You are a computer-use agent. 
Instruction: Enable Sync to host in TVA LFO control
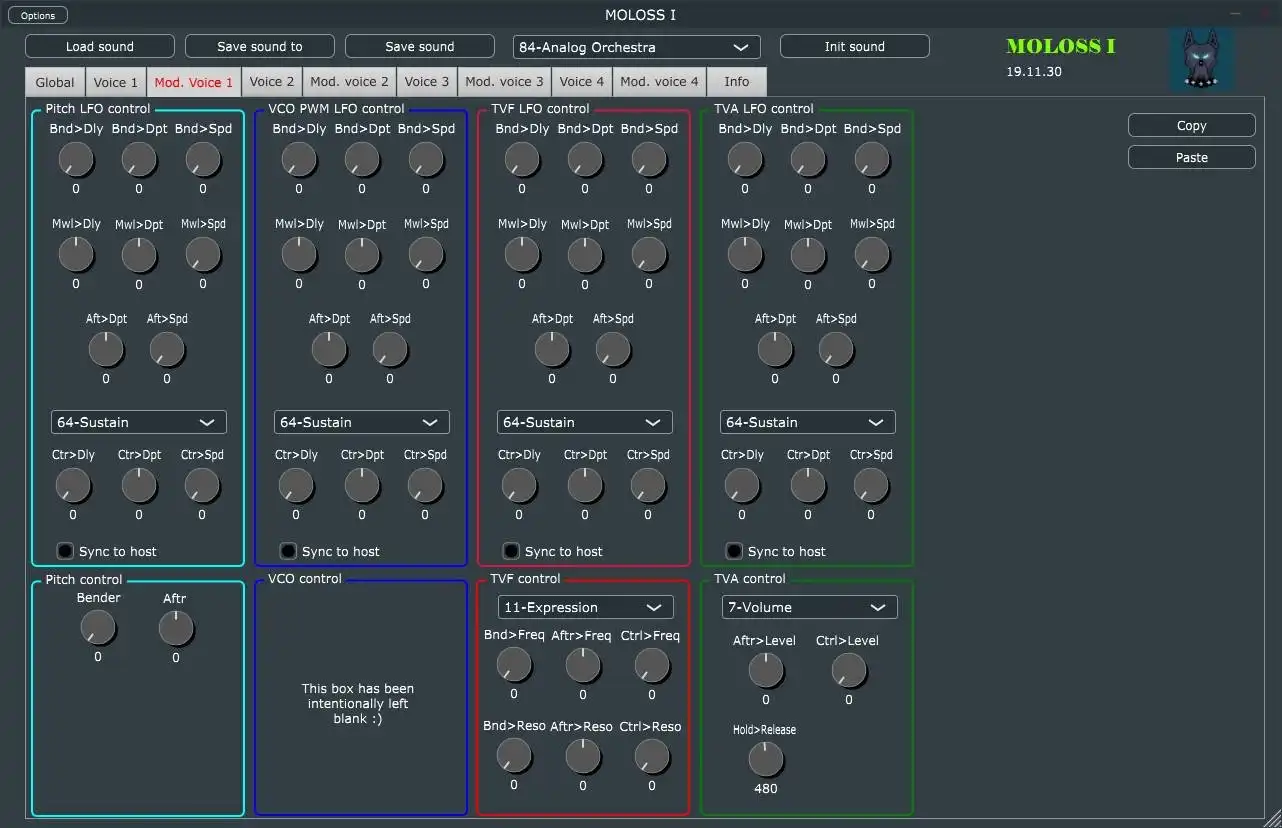[x=735, y=551]
